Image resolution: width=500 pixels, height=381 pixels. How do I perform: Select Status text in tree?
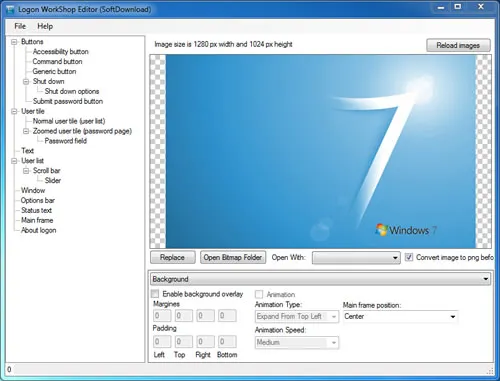(x=36, y=210)
